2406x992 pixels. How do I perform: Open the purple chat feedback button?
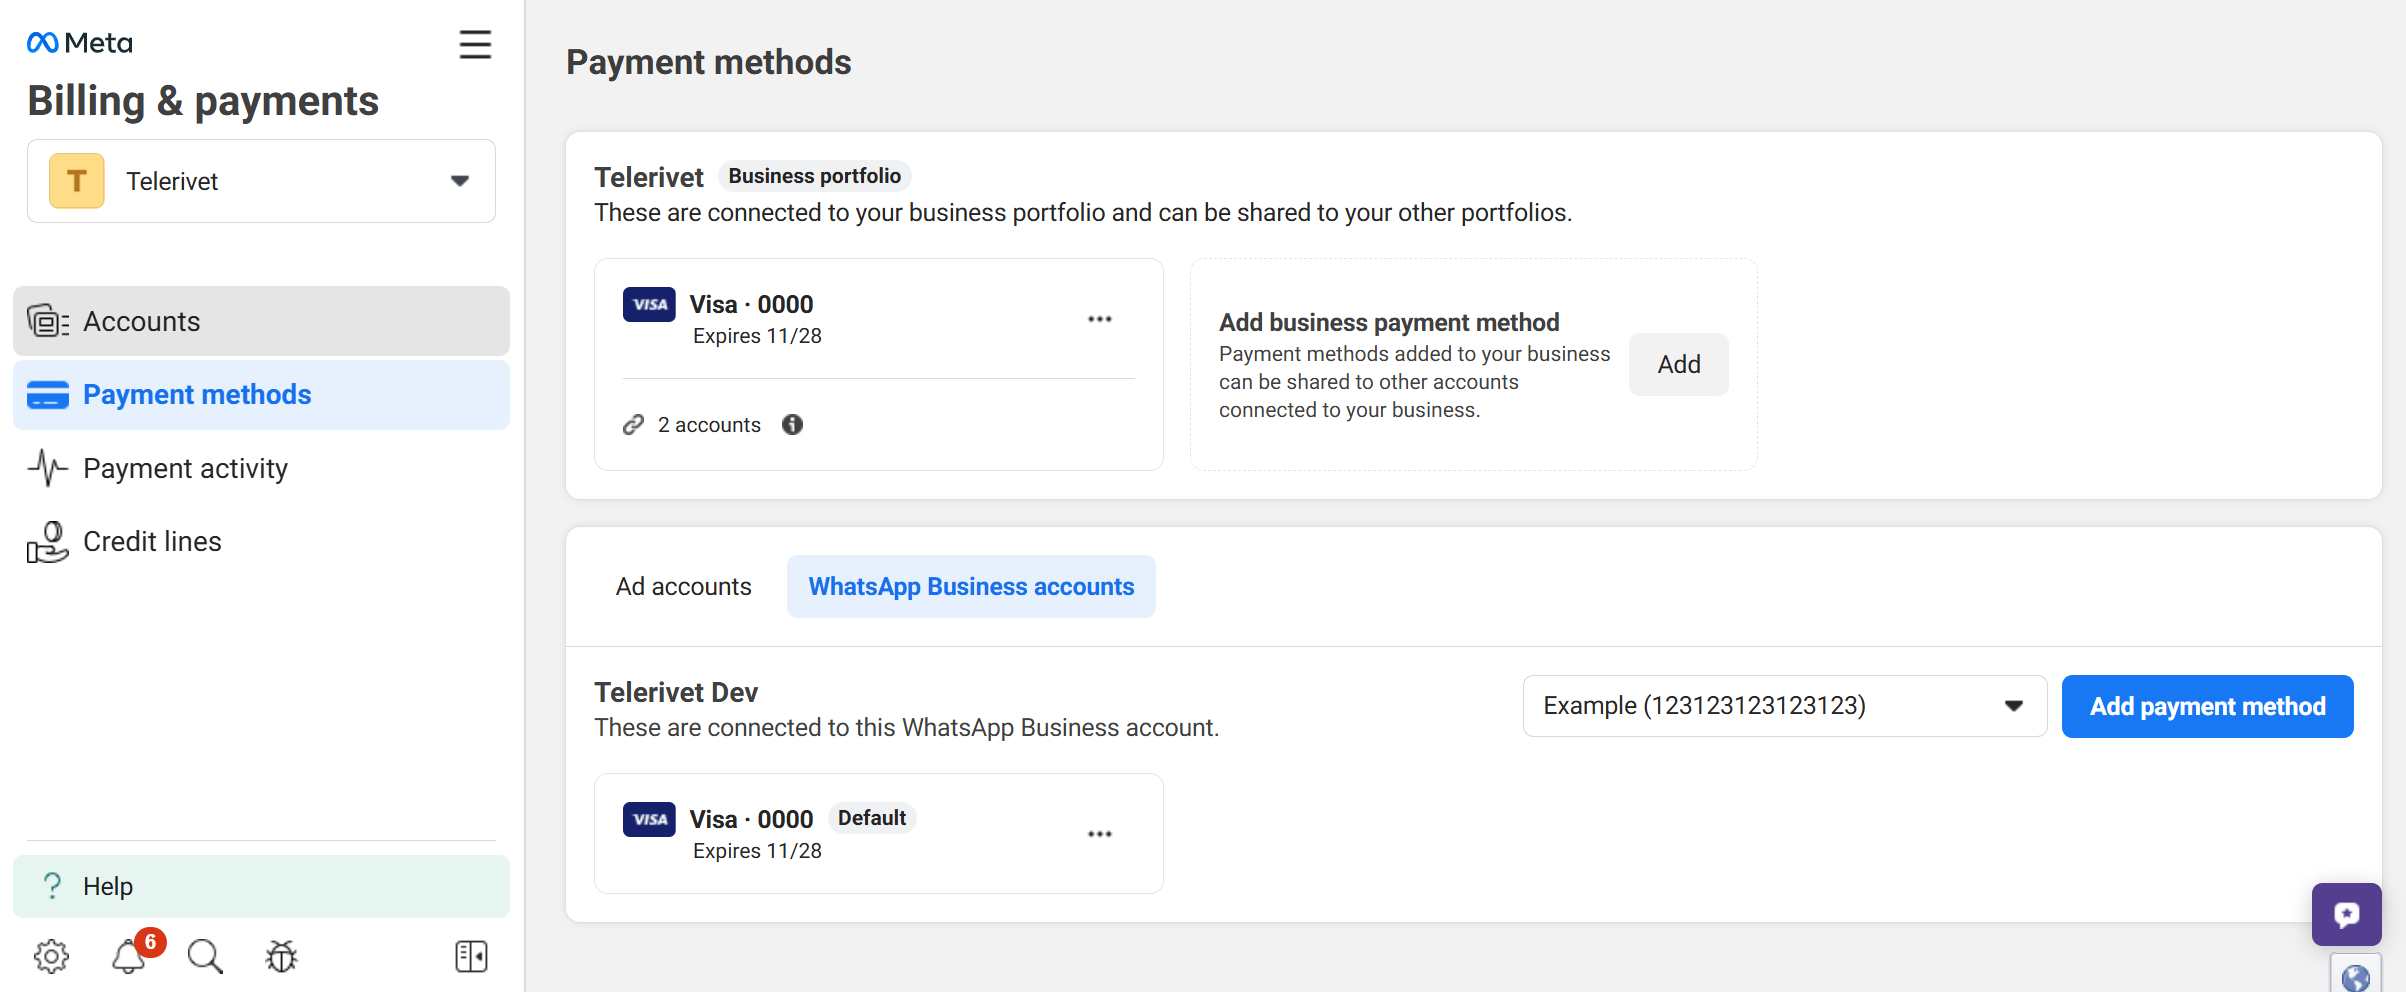[2347, 914]
